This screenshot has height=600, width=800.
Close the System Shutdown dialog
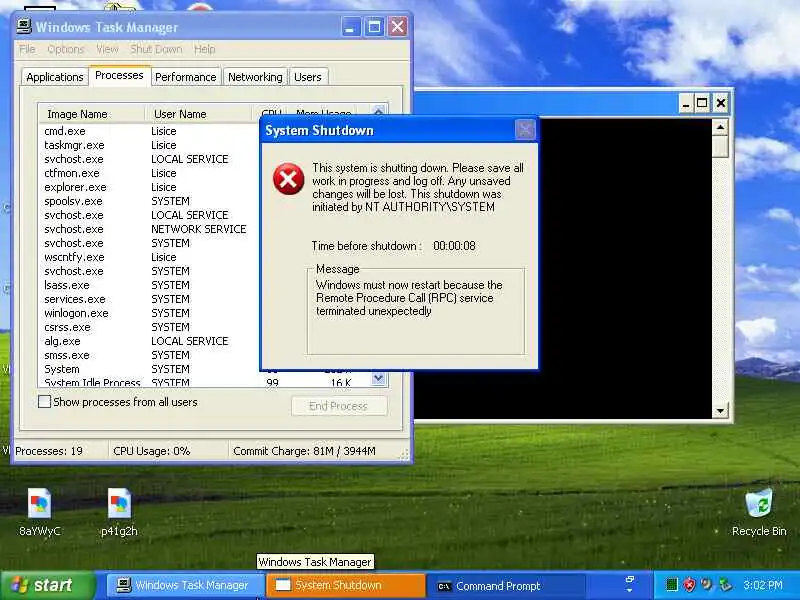click(x=525, y=130)
